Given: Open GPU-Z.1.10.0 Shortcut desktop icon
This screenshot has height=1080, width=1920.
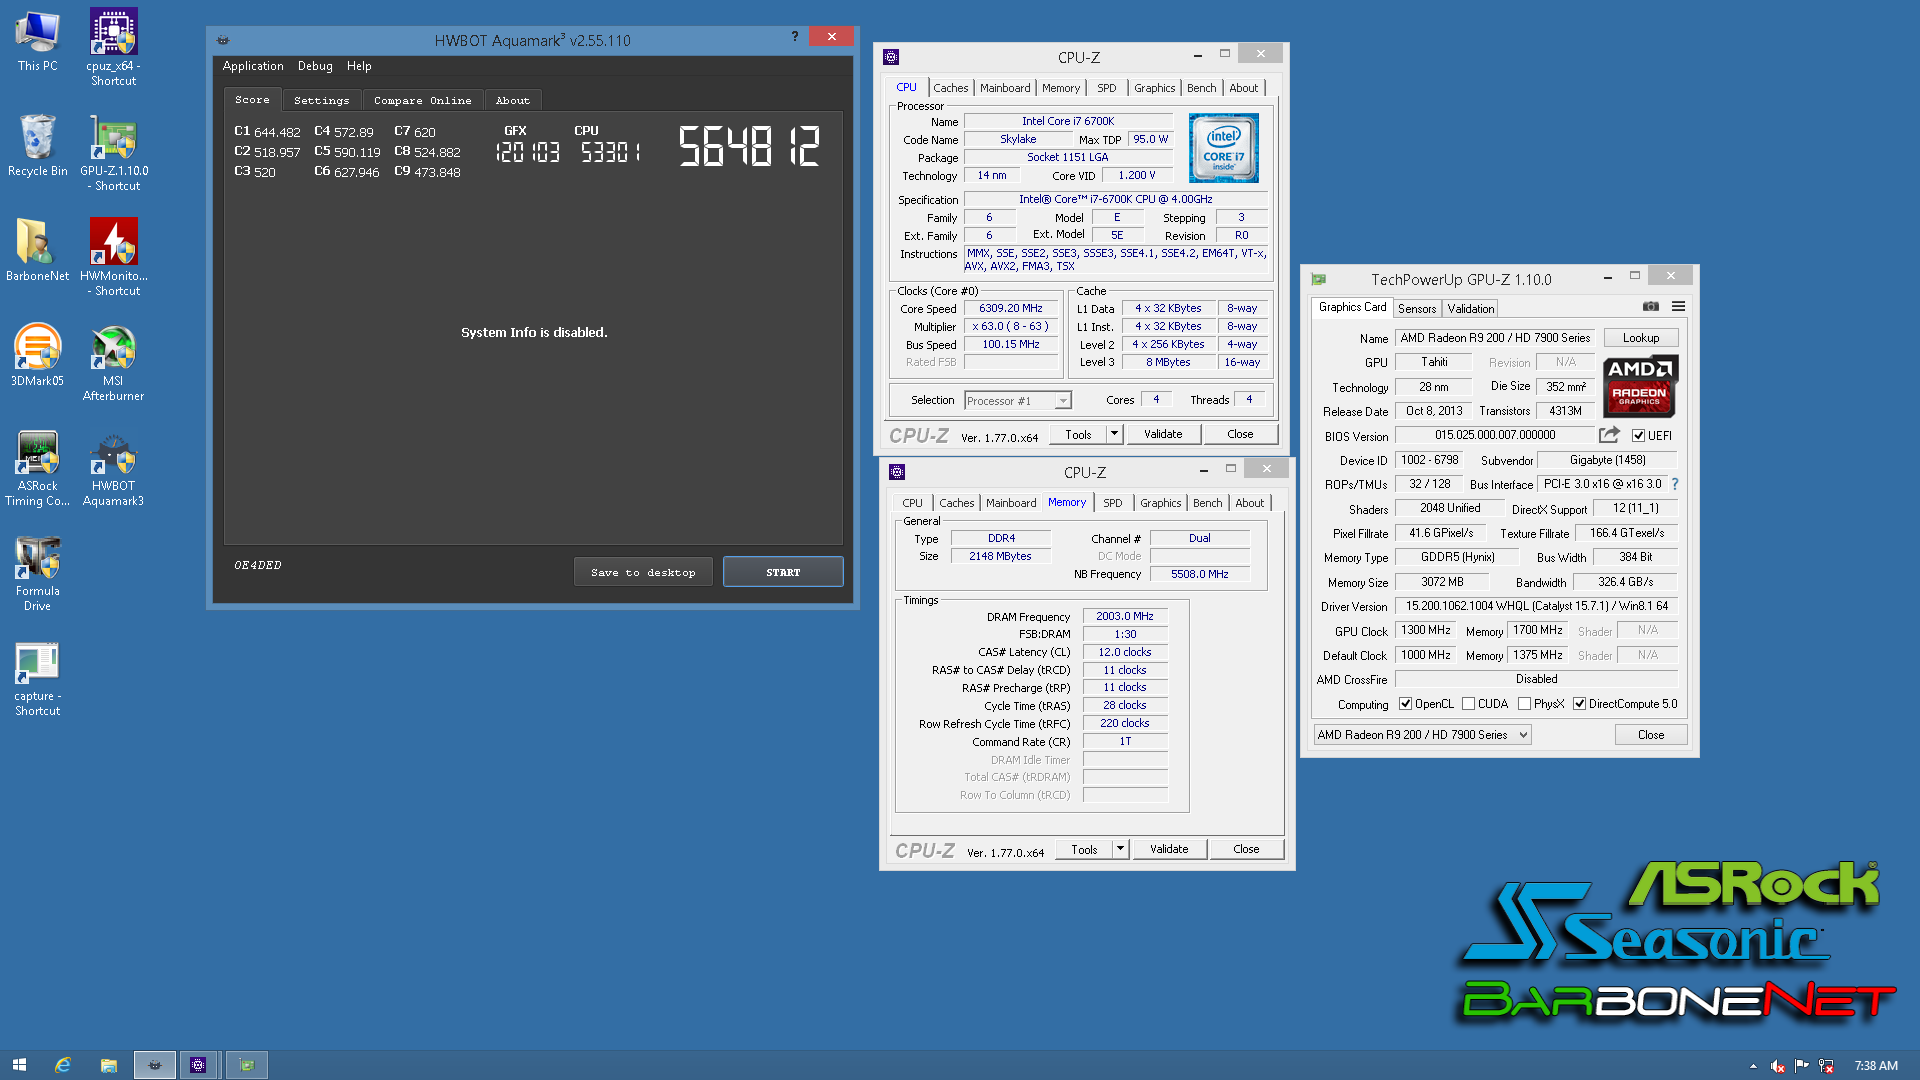Looking at the screenshot, I should point(113,152).
